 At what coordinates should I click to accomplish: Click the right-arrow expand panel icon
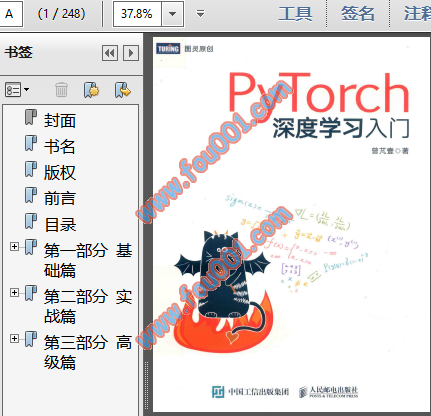tap(131, 53)
